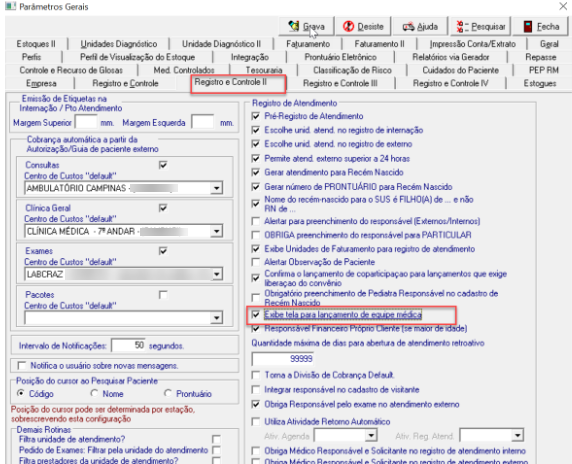Image resolution: width=572 pixels, height=464 pixels.
Task: Click the Parâmetros Gerais window title icon
Action: tap(10, 6)
